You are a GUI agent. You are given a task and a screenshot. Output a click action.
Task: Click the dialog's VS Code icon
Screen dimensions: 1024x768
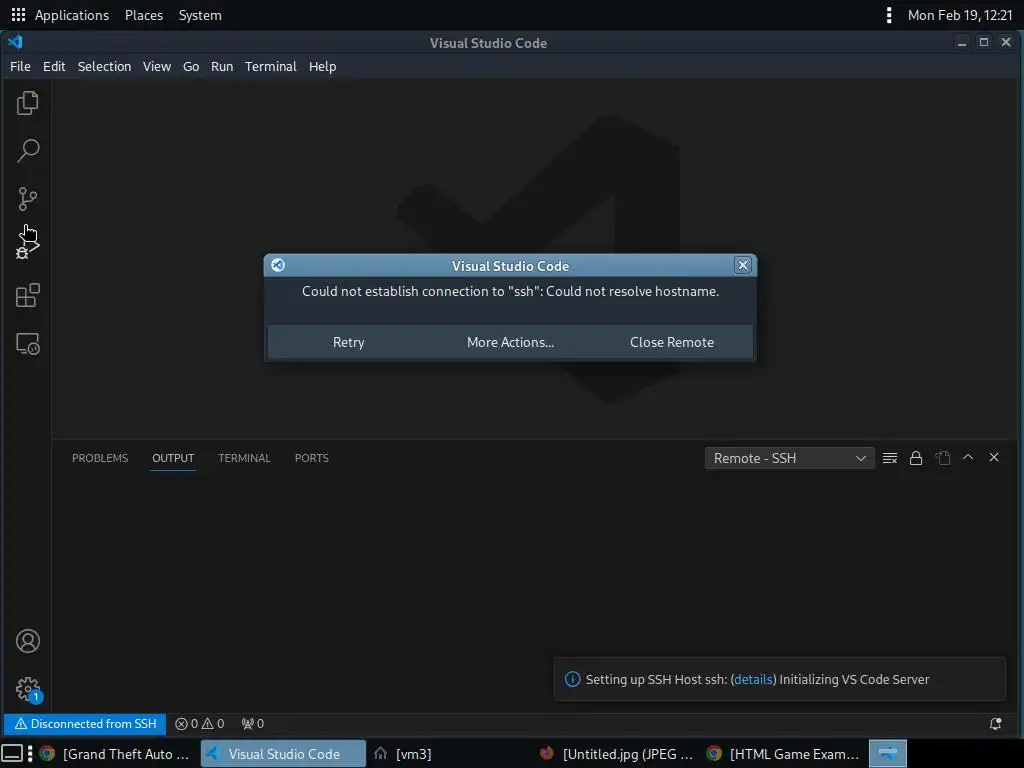coord(278,265)
